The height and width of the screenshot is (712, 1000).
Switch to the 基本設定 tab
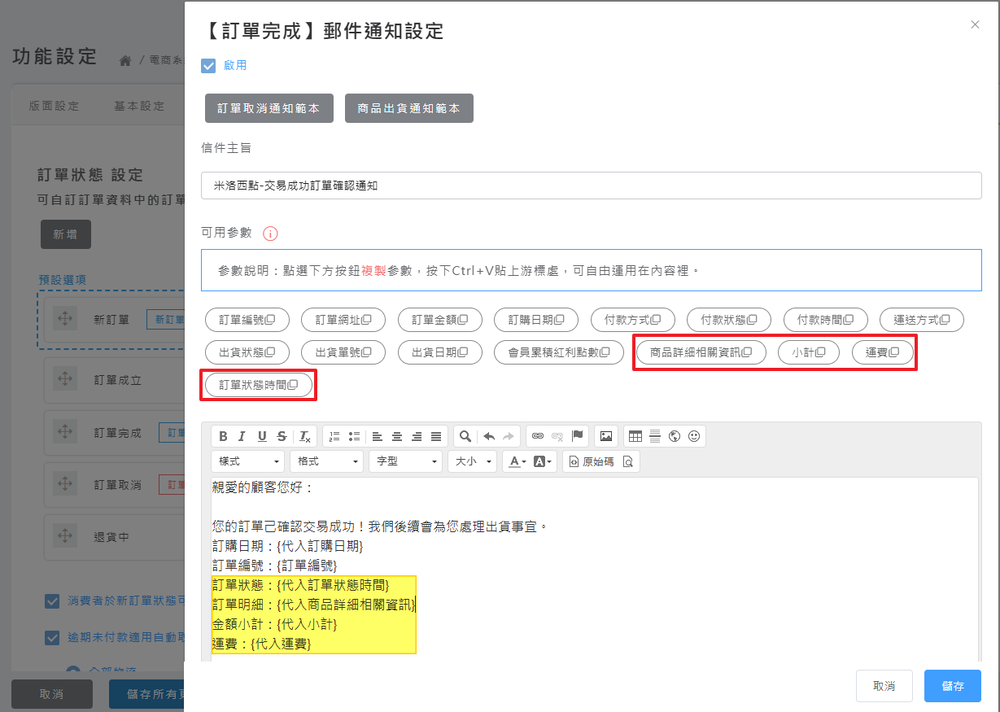coord(139,106)
